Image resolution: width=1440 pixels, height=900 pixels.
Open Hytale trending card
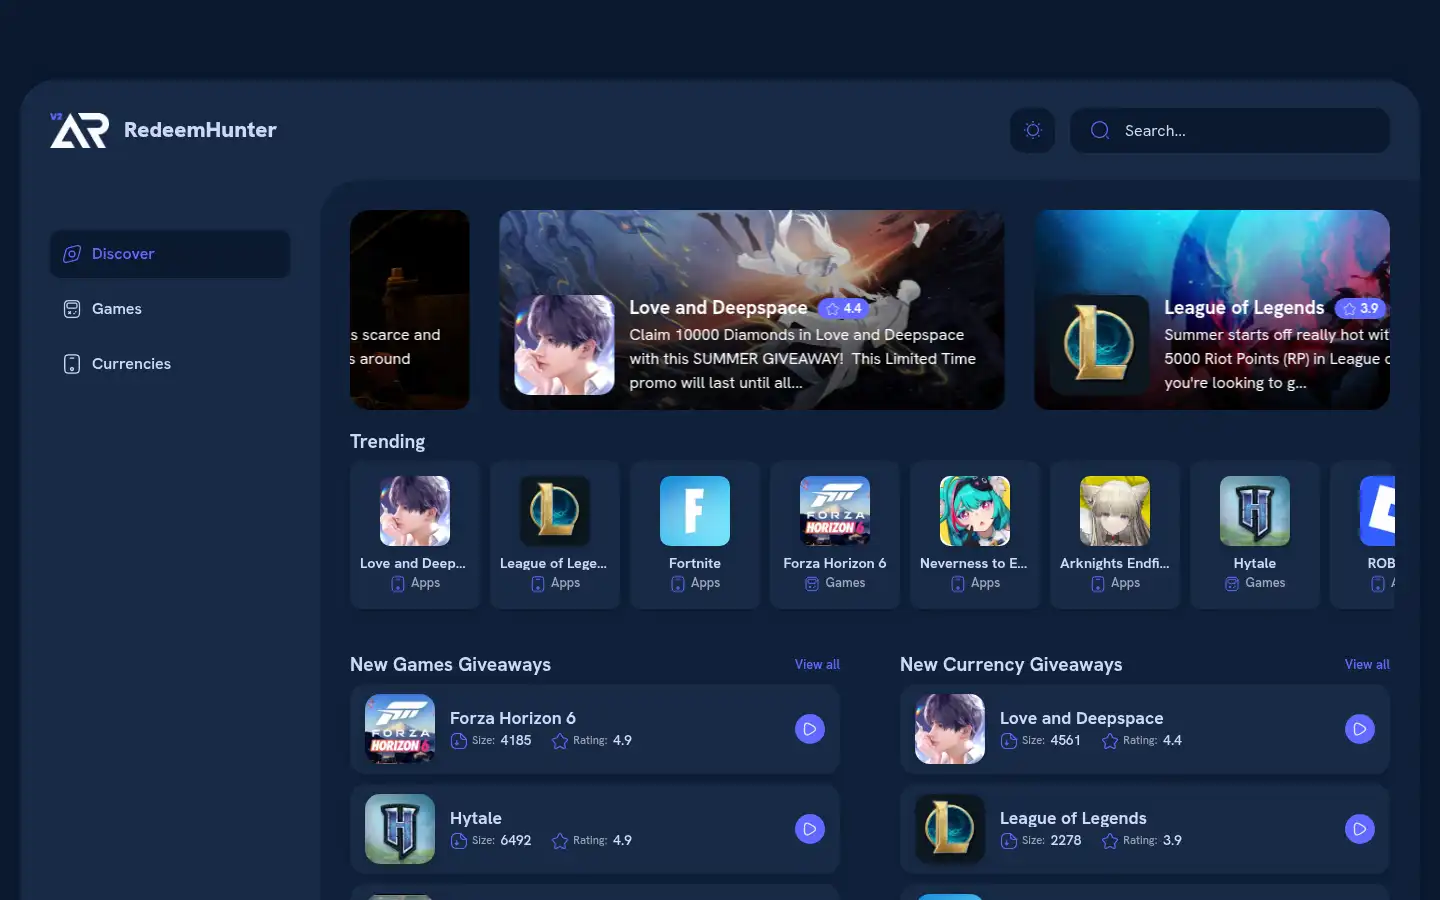(1255, 535)
